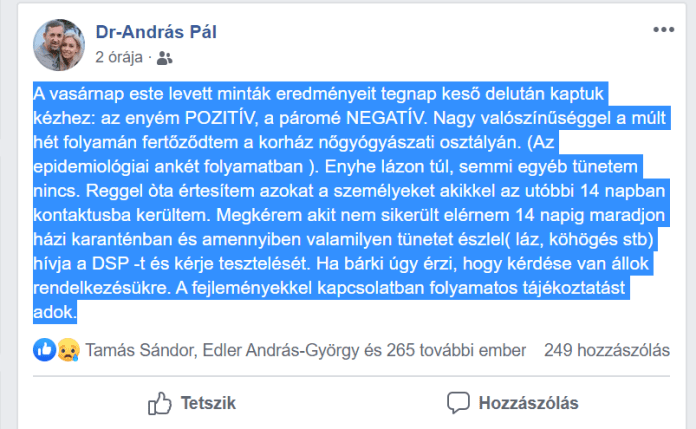
Task: Open the post options three-dot menu
Action: coord(664,31)
